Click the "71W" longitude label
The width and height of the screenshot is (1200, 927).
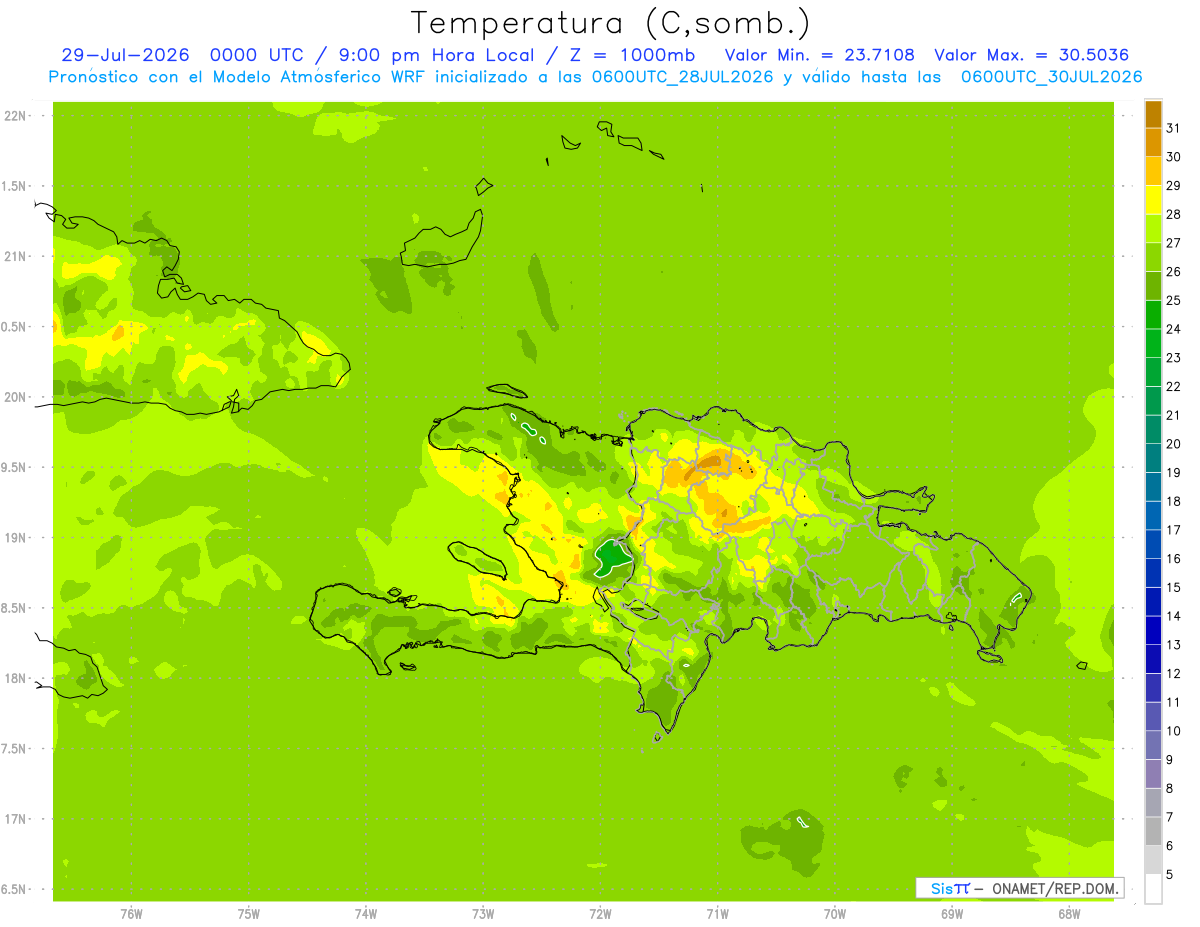(x=717, y=914)
